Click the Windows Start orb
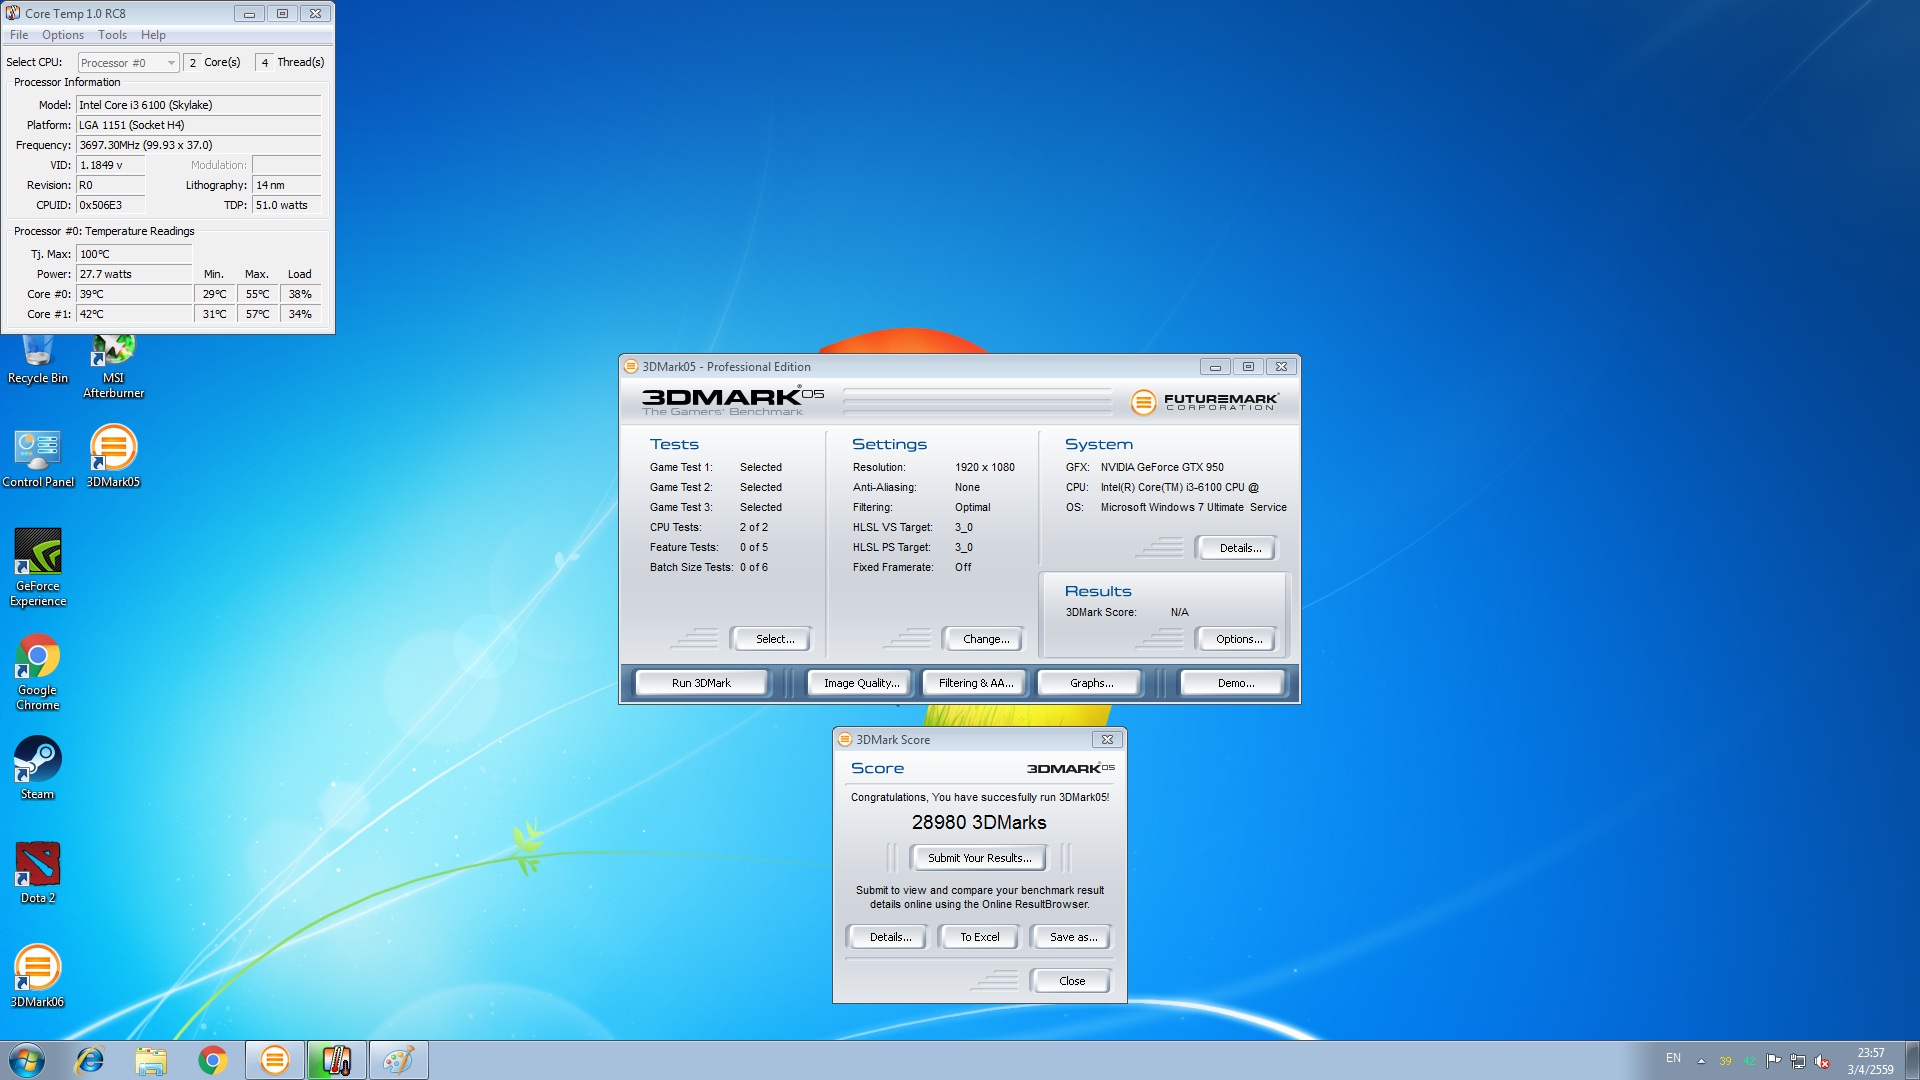 click(27, 1060)
